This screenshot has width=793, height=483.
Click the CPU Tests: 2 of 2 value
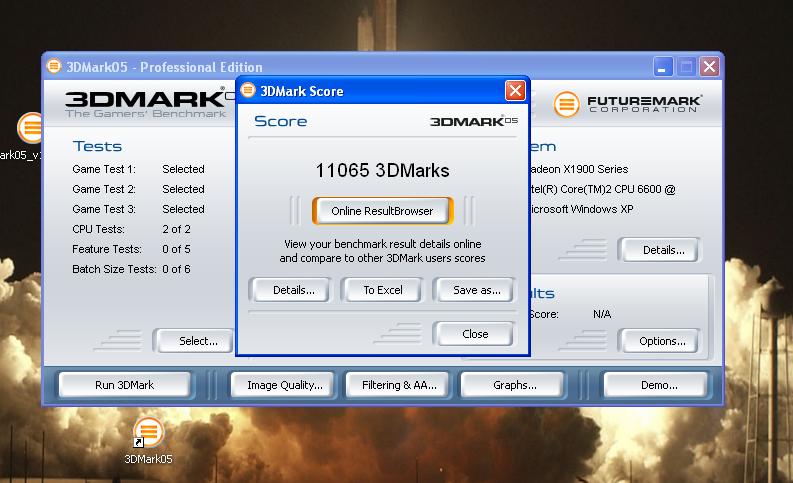[x=177, y=229]
